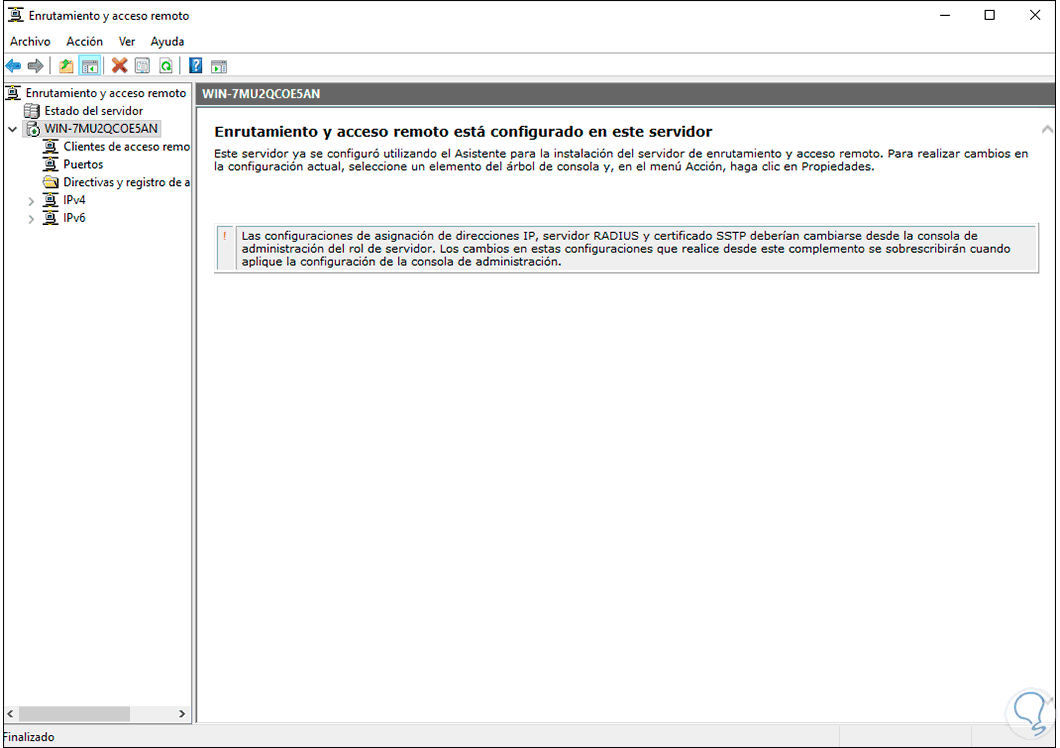Open the Ver menu

tap(127, 41)
